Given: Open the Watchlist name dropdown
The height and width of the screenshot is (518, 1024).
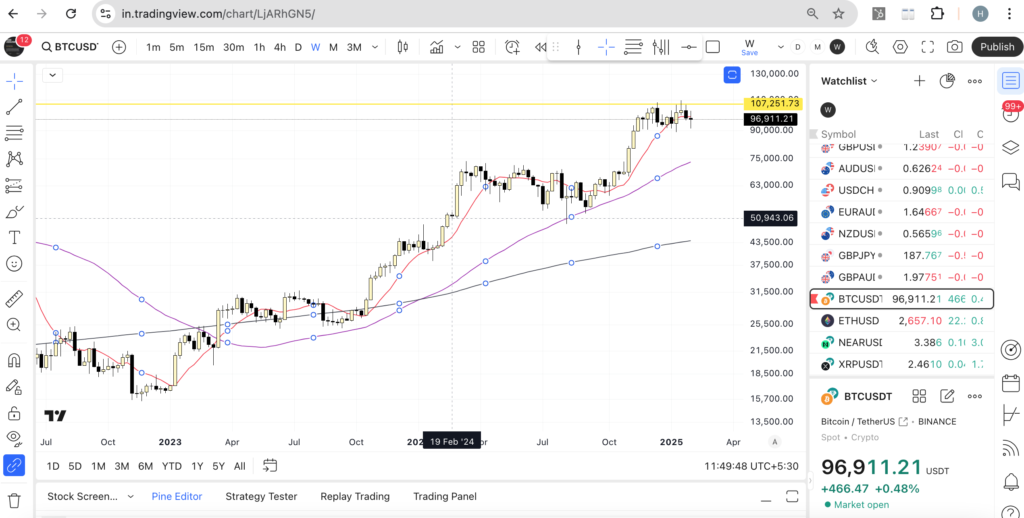Looking at the screenshot, I should click(849, 81).
